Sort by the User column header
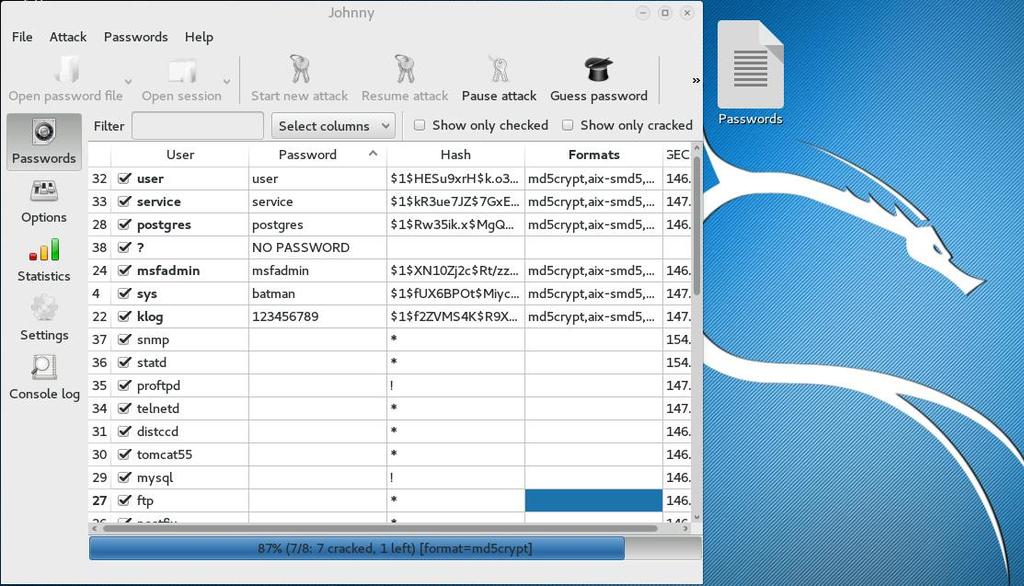The width and height of the screenshot is (1024, 586). pos(180,154)
